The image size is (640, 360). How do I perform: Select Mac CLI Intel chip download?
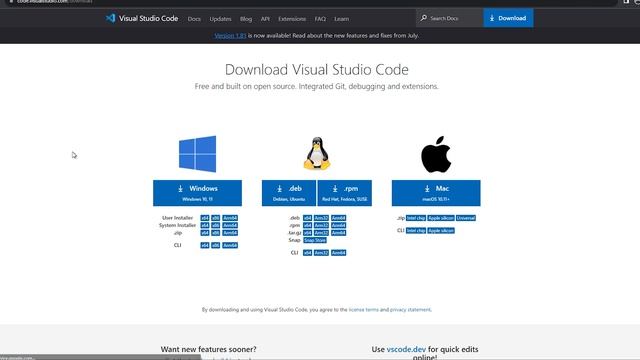pos(416,231)
